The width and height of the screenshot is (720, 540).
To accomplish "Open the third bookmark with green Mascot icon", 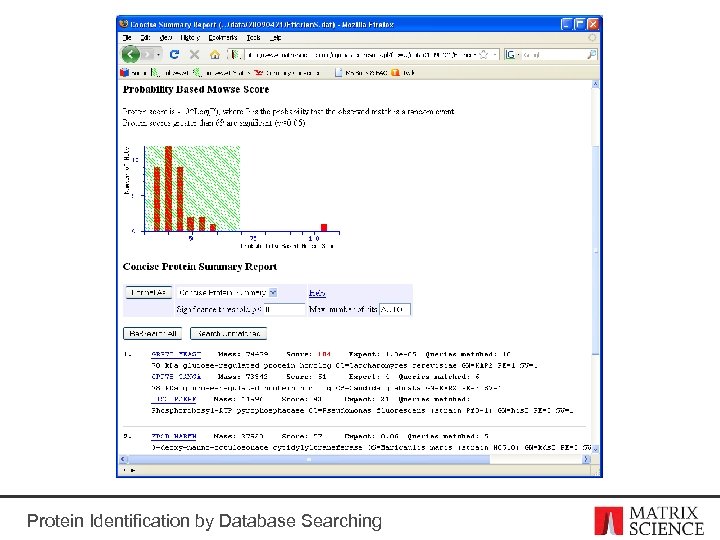I will (223, 73).
